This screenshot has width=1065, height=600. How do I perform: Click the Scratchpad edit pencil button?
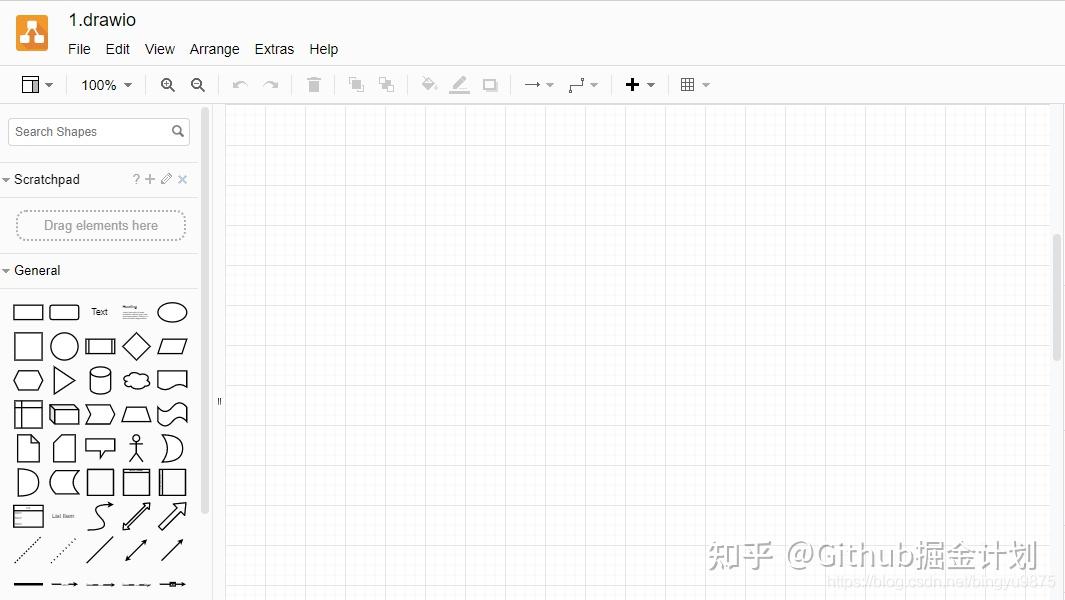(166, 179)
